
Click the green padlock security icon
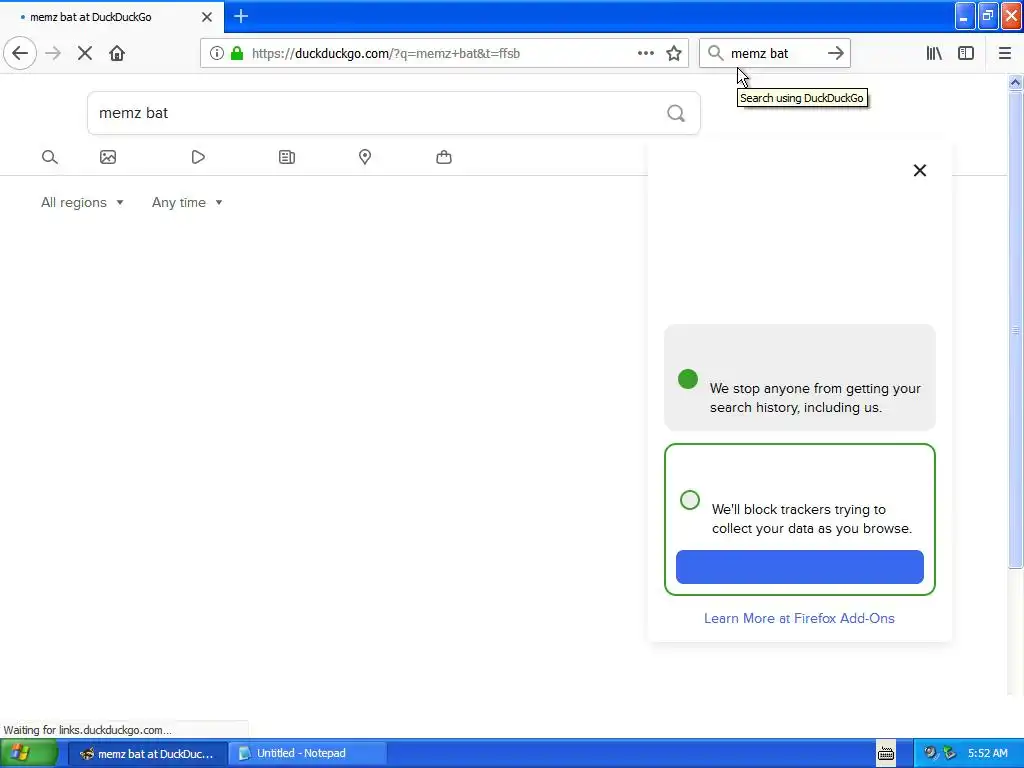(x=237, y=53)
